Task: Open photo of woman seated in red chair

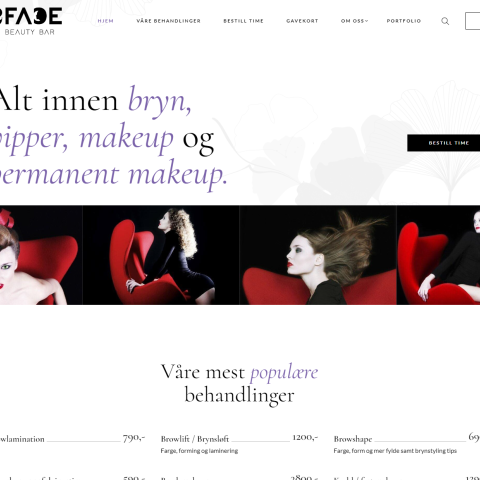Action: click(x=439, y=255)
